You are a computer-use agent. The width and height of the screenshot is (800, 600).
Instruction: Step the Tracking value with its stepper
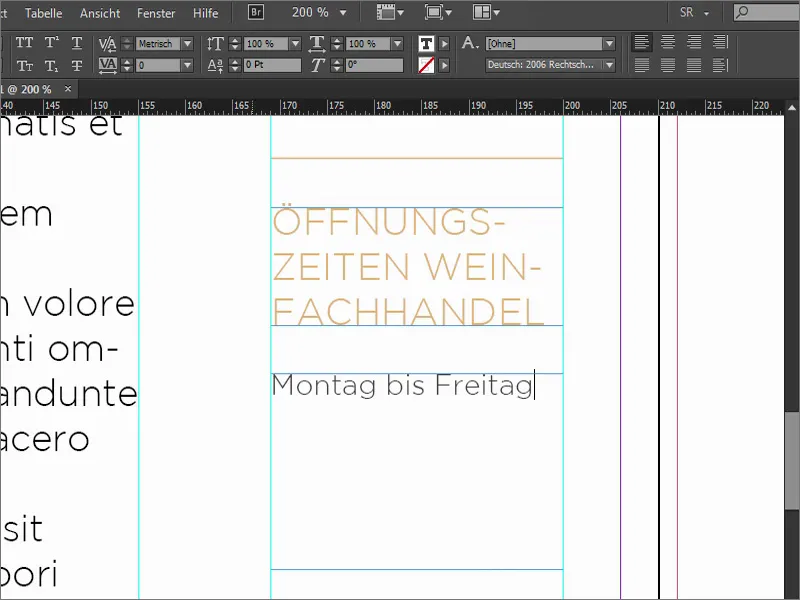(x=127, y=65)
